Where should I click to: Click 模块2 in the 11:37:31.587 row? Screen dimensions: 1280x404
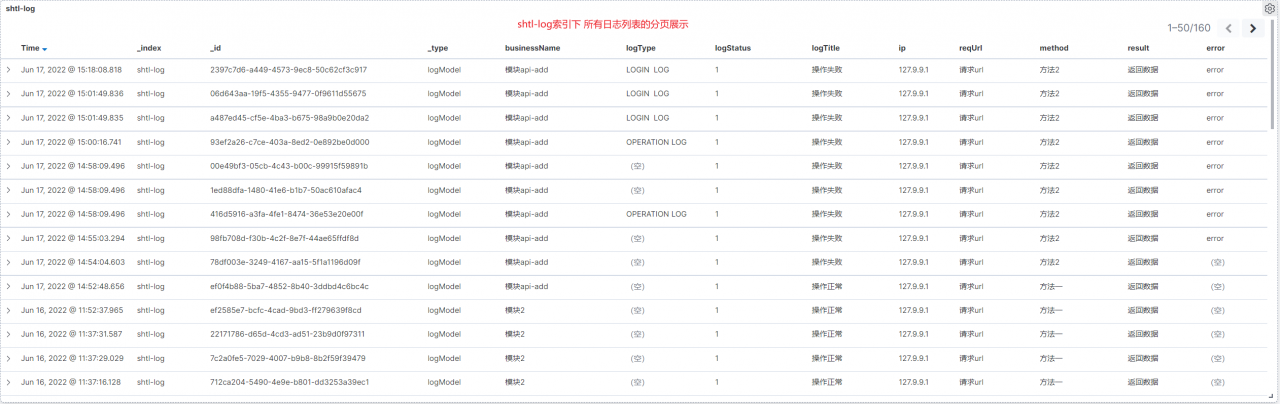coord(515,334)
